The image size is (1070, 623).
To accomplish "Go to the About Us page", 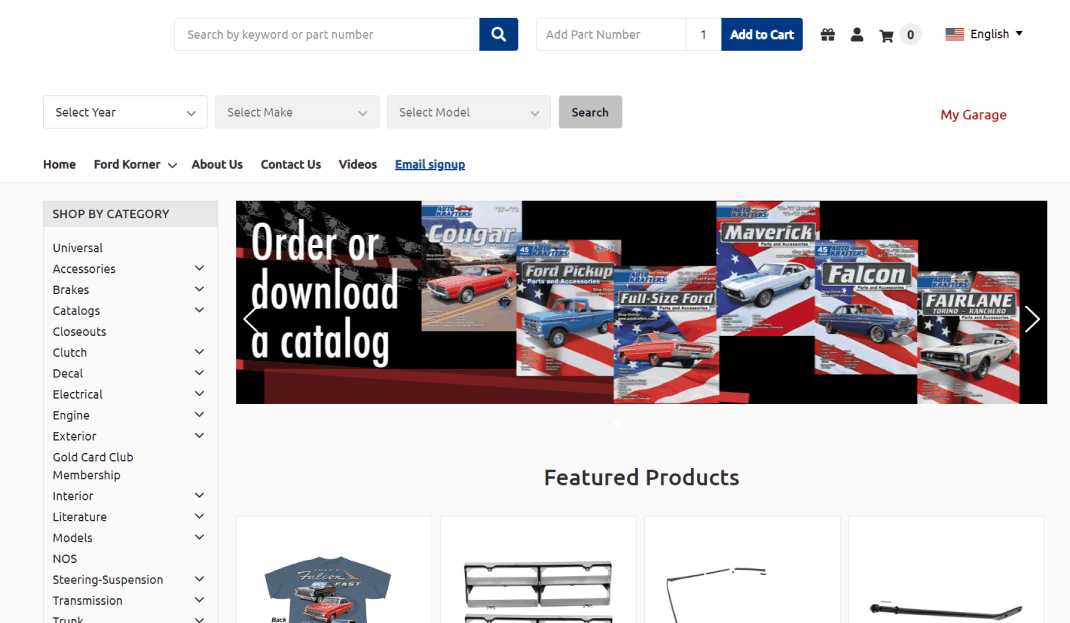I will [217, 164].
